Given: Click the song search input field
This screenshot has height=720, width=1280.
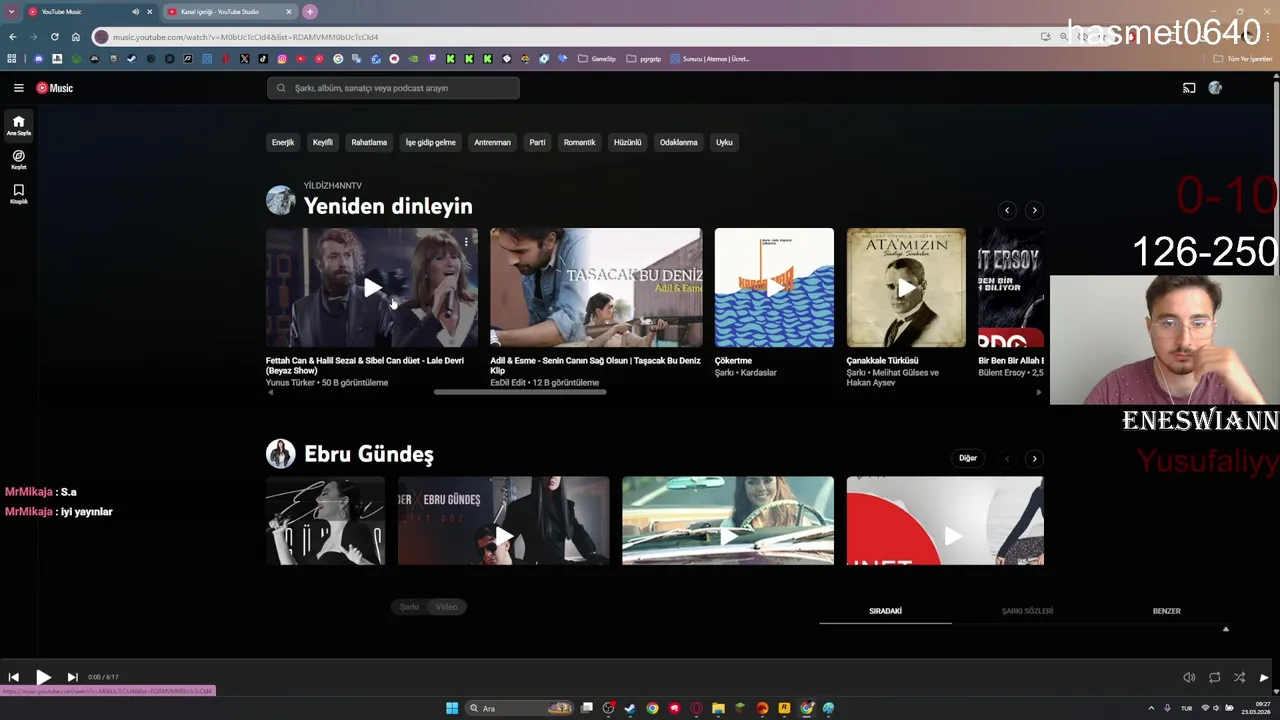Looking at the screenshot, I should [393, 88].
